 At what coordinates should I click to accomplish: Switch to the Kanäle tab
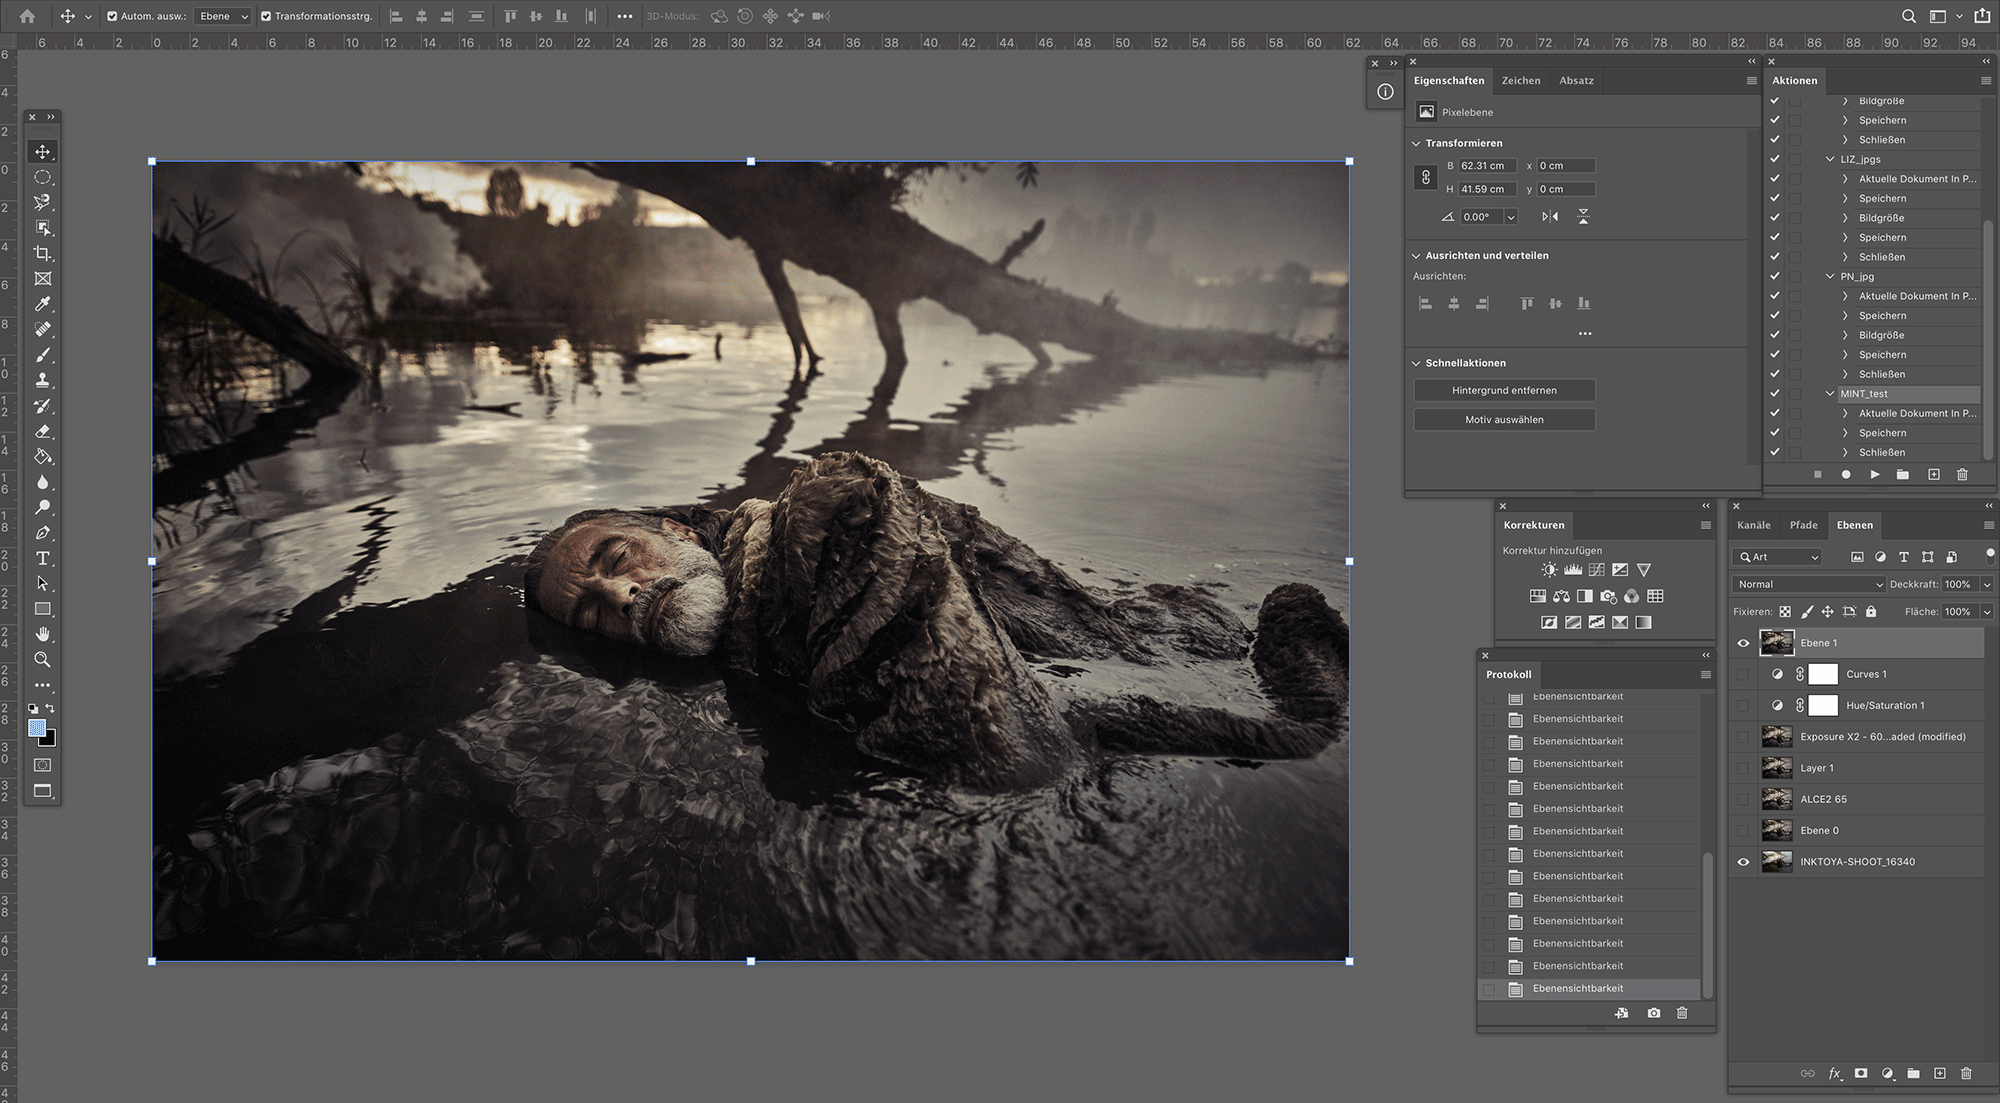(x=1754, y=525)
